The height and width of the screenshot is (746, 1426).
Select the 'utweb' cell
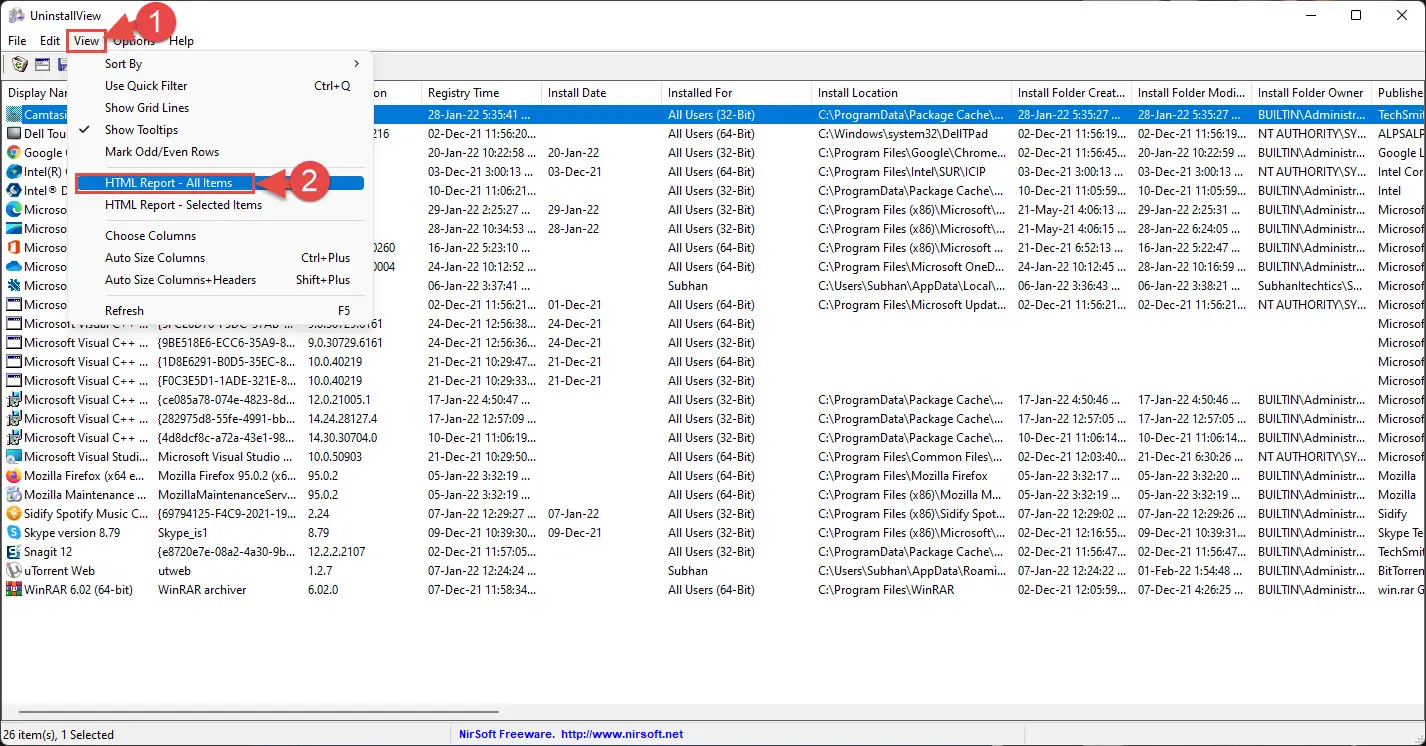pyautogui.click(x=174, y=571)
